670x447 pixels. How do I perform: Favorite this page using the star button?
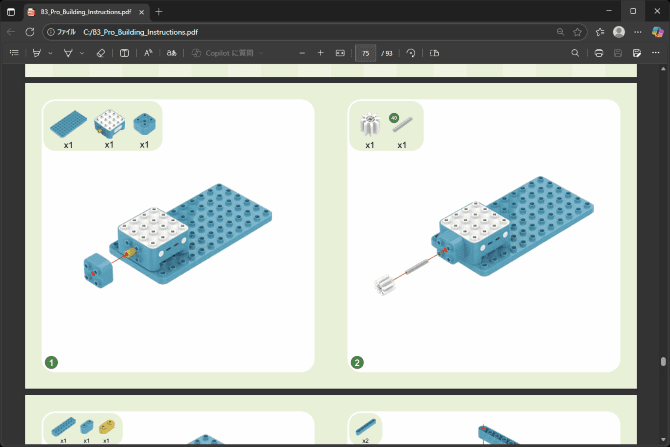(x=577, y=31)
